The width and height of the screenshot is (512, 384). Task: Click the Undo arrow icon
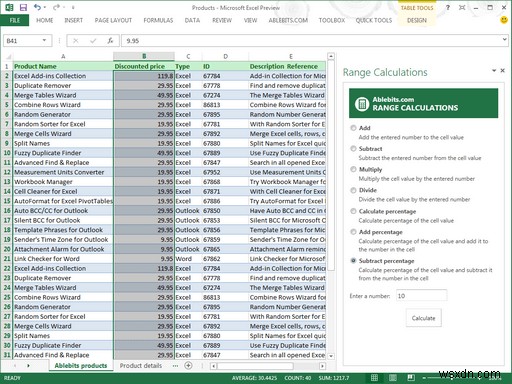(37, 7)
